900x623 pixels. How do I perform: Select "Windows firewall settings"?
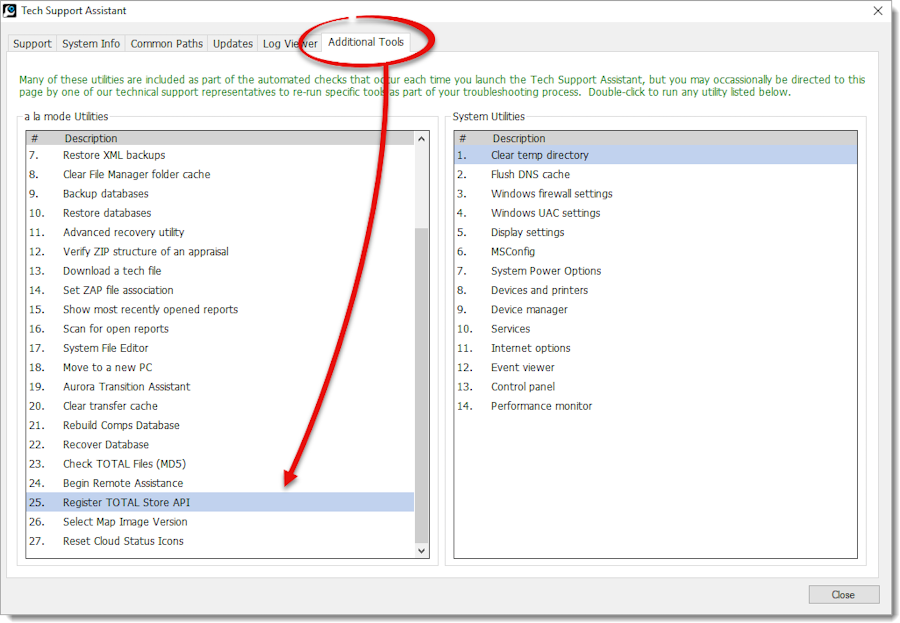(655, 194)
